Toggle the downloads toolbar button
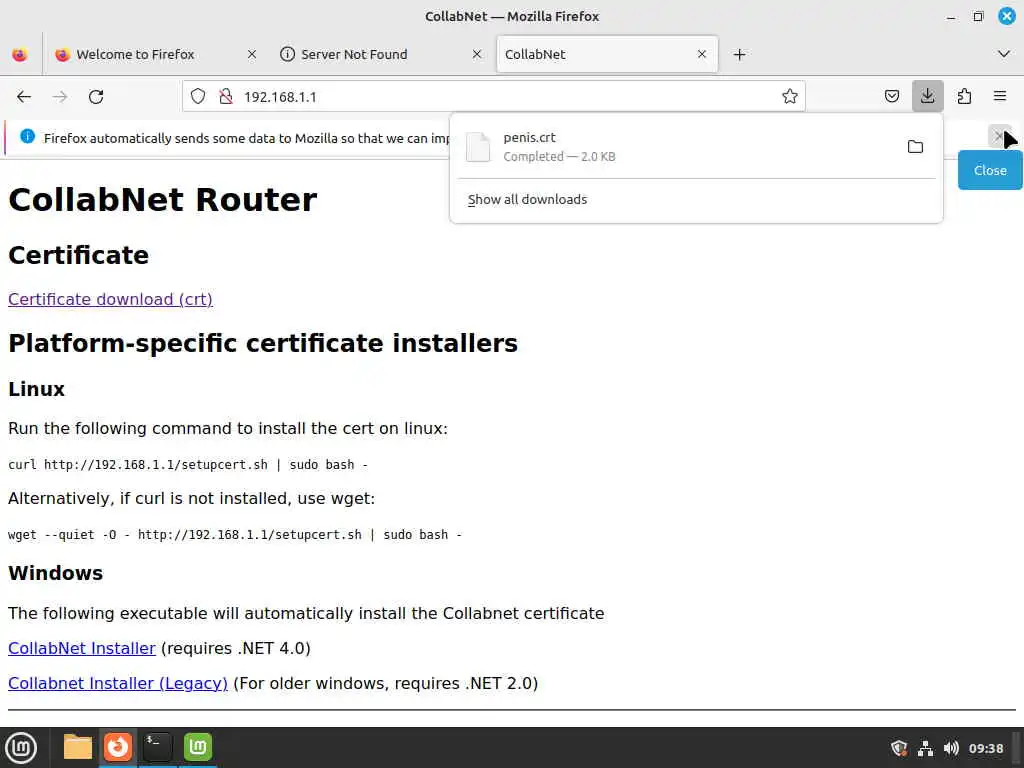The image size is (1024, 768). 927,97
